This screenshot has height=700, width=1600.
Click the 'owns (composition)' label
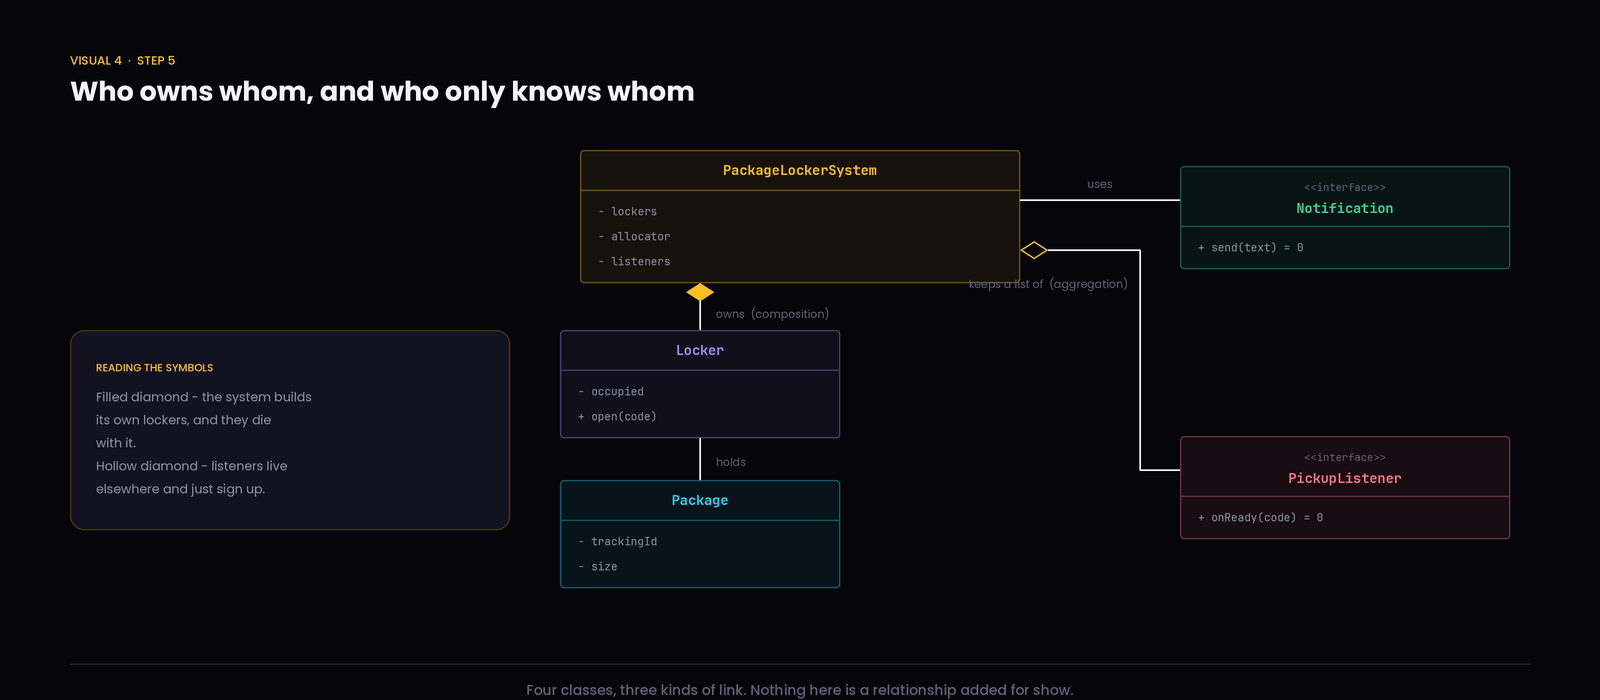click(772, 314)
